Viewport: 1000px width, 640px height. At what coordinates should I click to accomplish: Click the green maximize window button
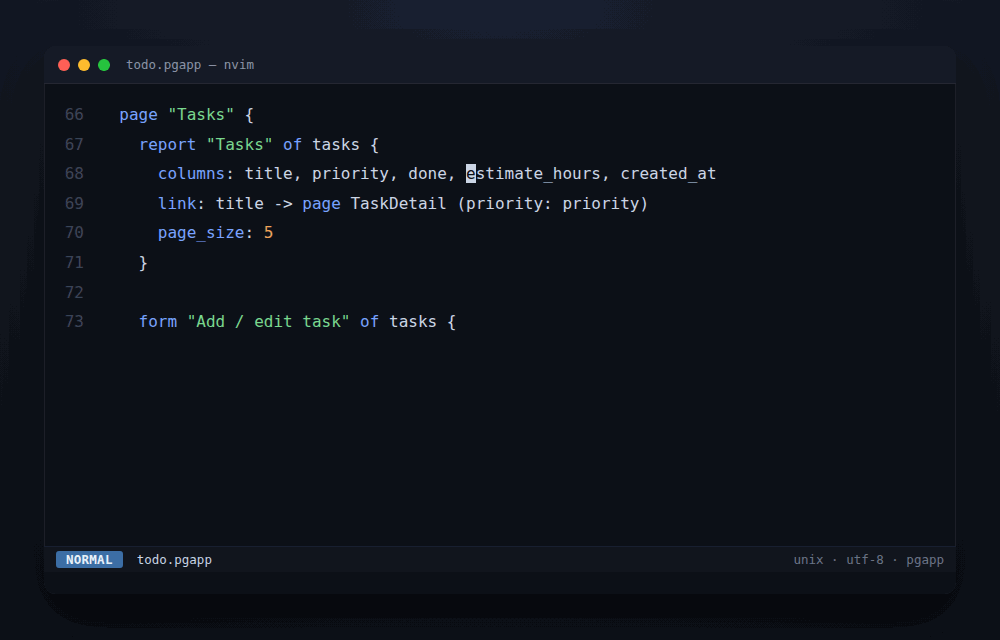point(104,65)
